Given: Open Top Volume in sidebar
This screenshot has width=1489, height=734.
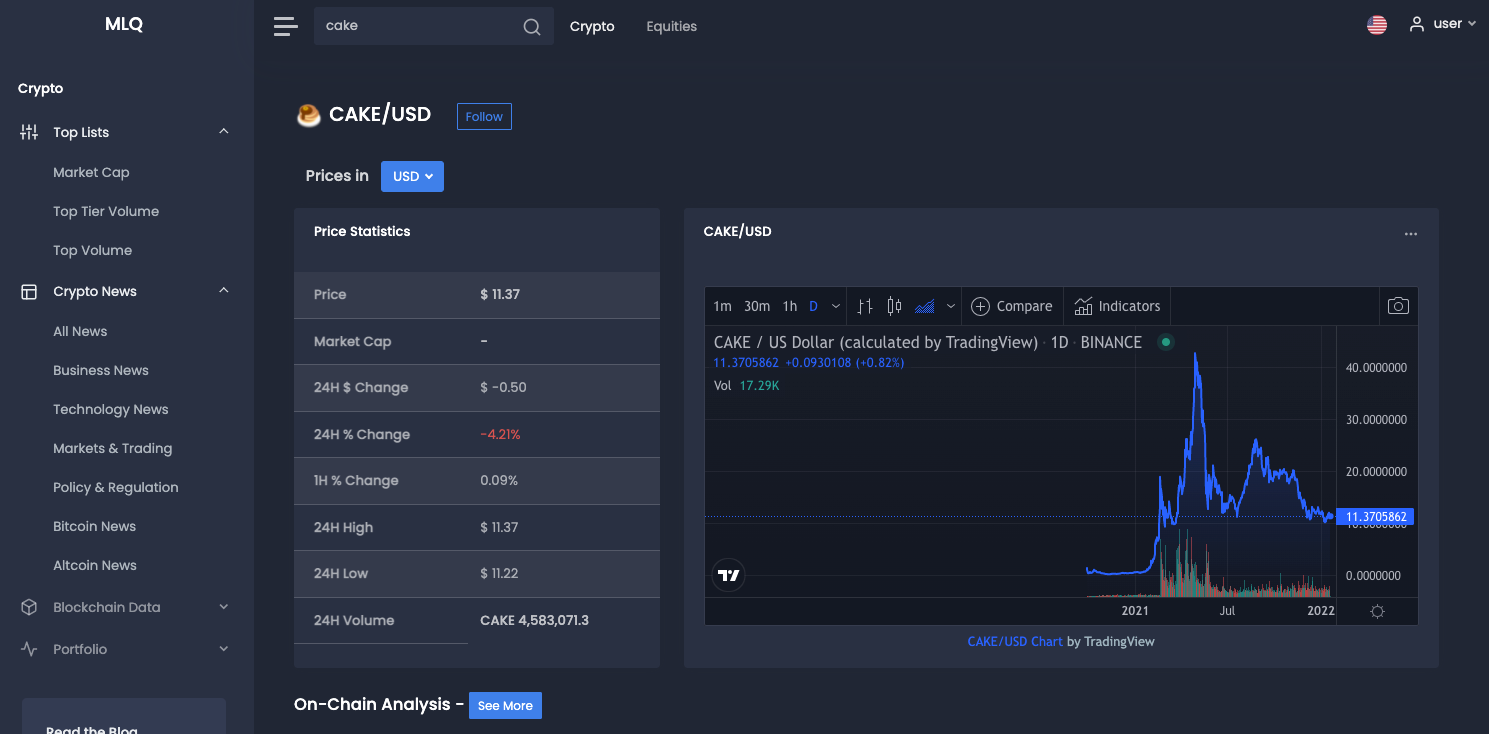Looking at the screenshot, I should click(x=92, y=250).
